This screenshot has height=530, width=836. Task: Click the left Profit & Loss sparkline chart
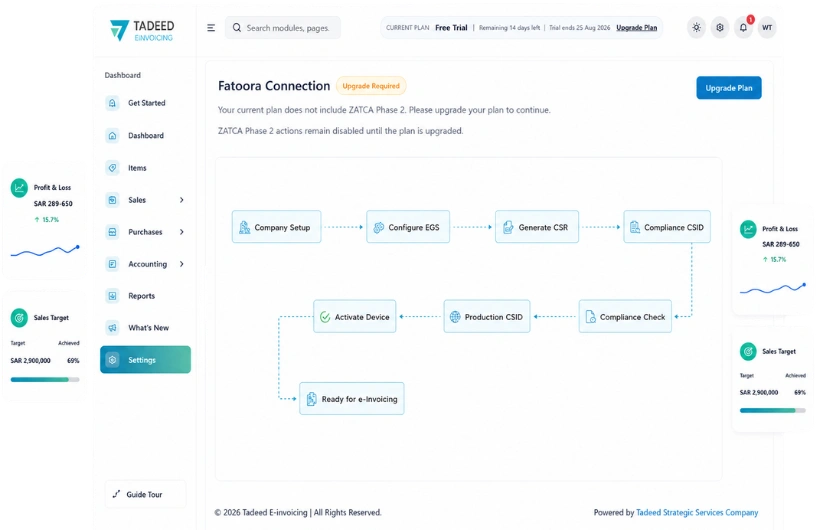pos(45,251)
